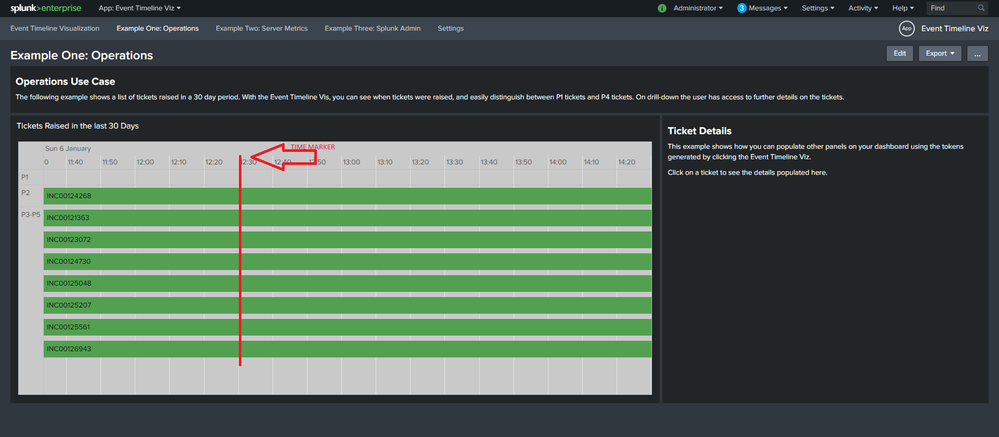
Task: Select ticket INC00125561 bar
Action: [x=347, y=327]
